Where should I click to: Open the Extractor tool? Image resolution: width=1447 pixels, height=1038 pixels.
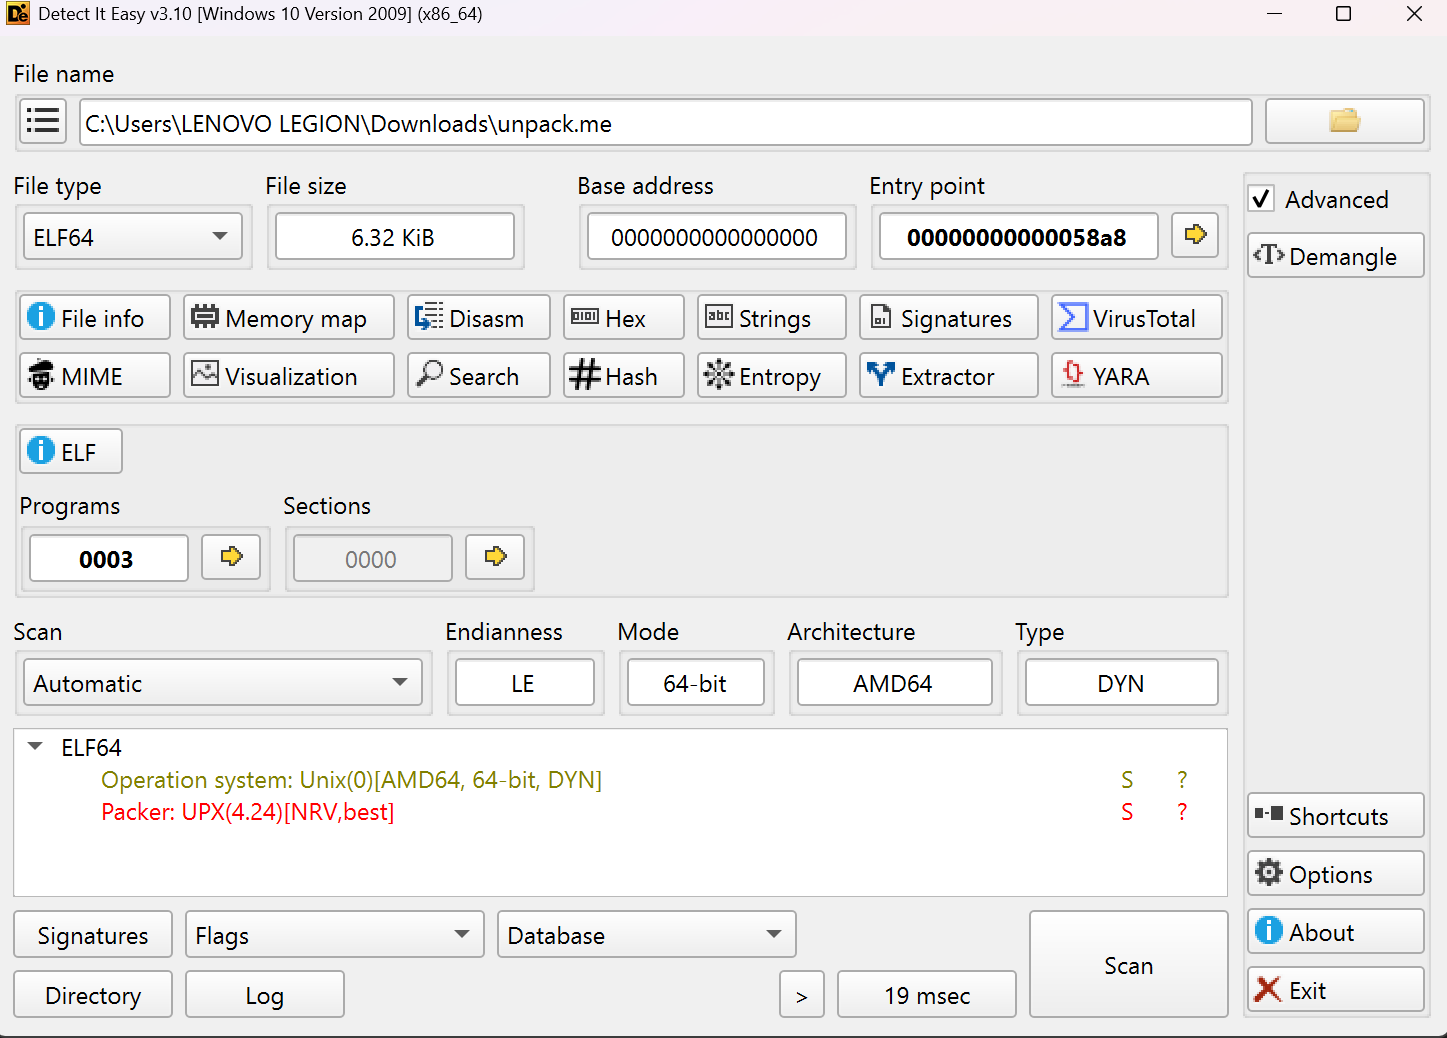[x=948, y=376]
